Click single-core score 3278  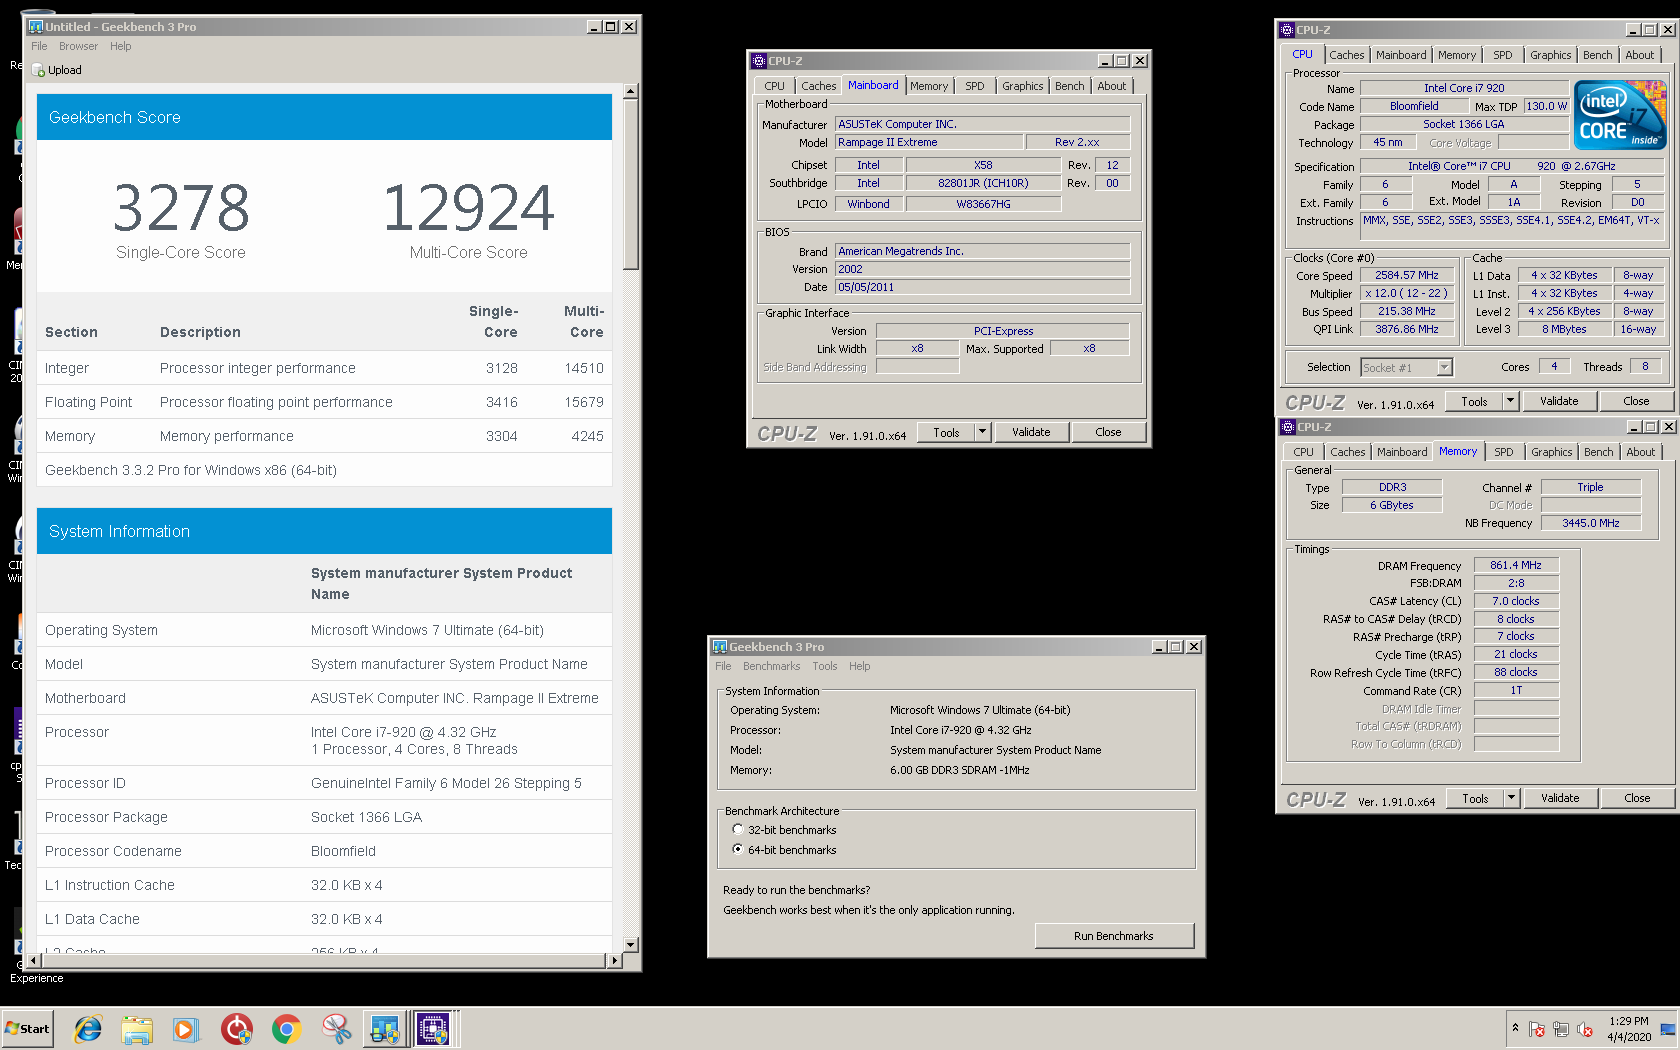coord(181,208)
